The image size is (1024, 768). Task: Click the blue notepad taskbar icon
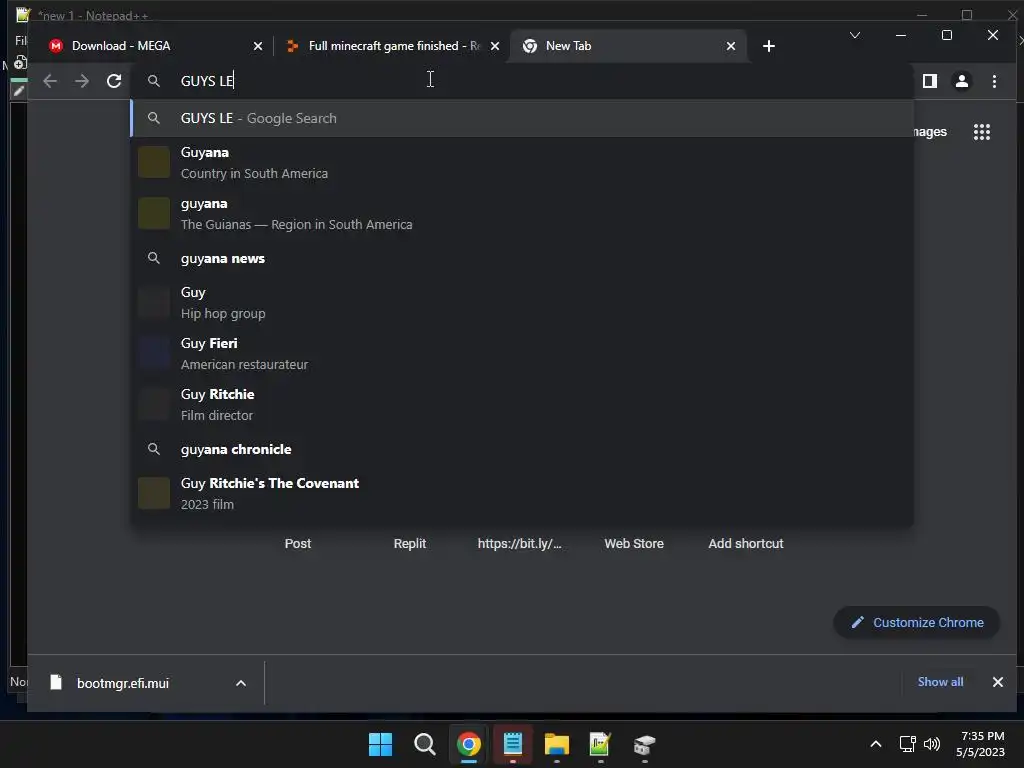(x=513, y=744)
